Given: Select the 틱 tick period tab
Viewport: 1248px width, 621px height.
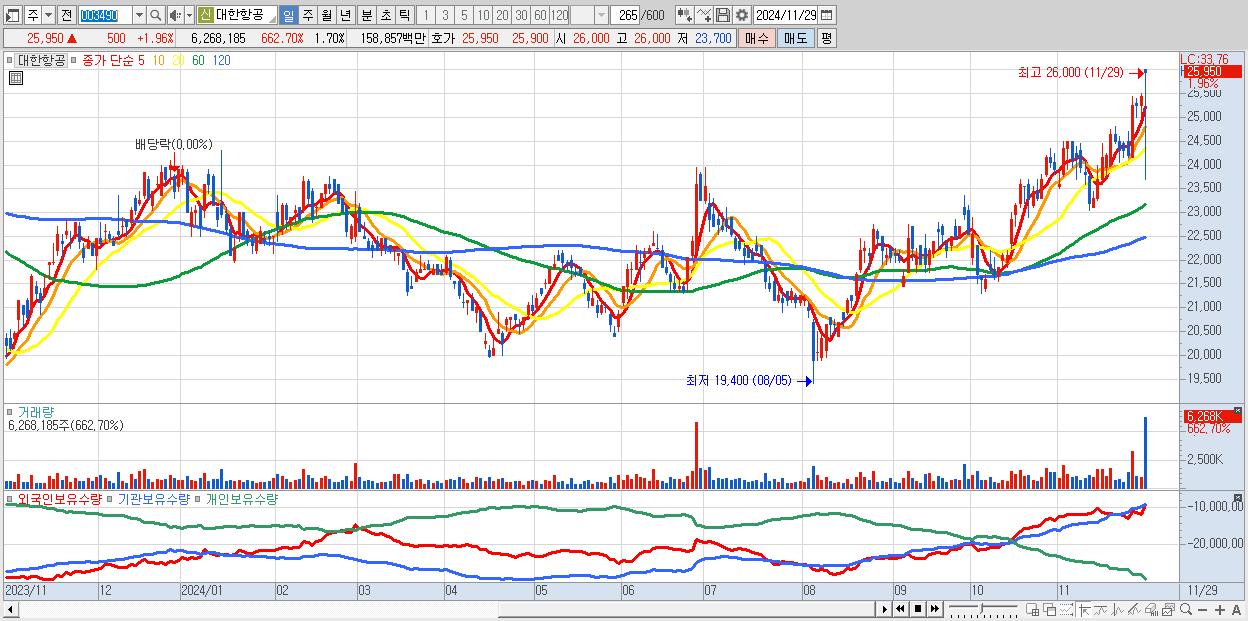Looking at the screenshot, I should [404, 15].
